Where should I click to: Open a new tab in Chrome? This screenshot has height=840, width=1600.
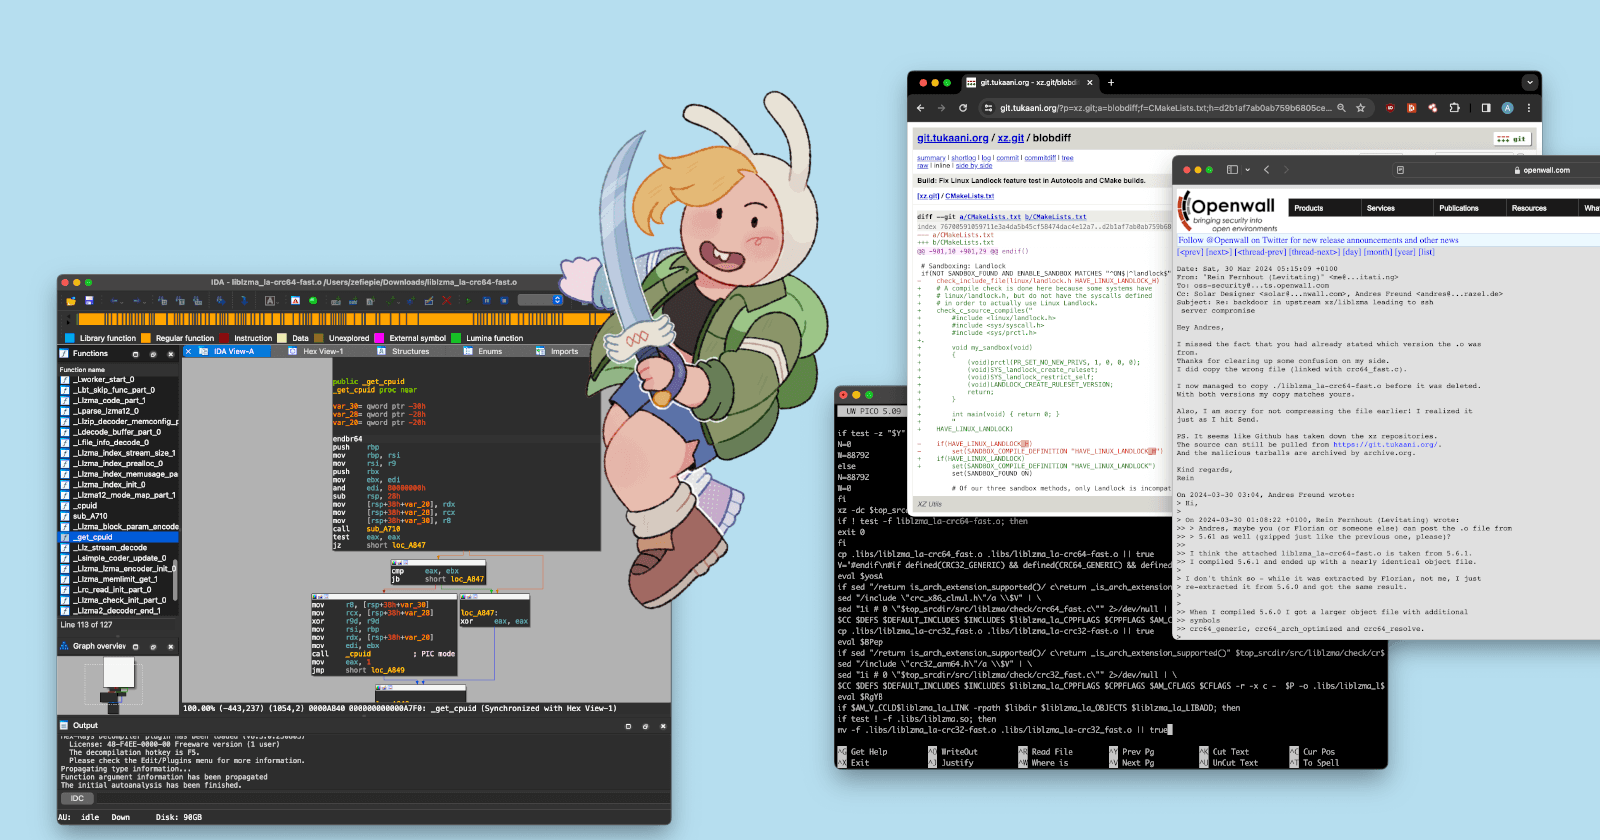tap(1111, 82)
